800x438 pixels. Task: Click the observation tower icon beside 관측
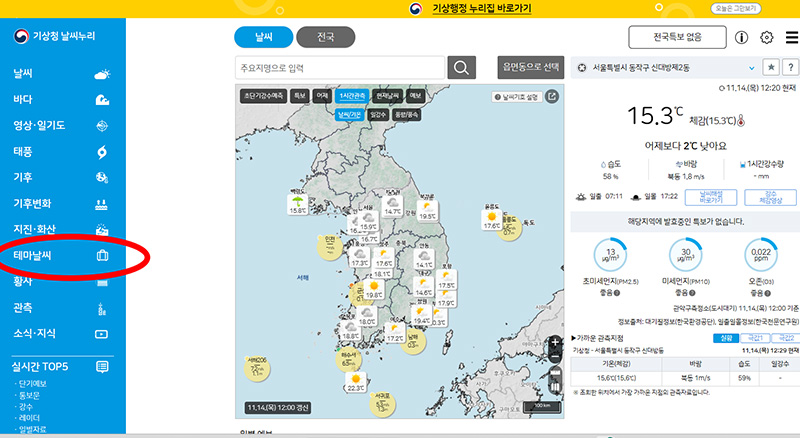102,308
